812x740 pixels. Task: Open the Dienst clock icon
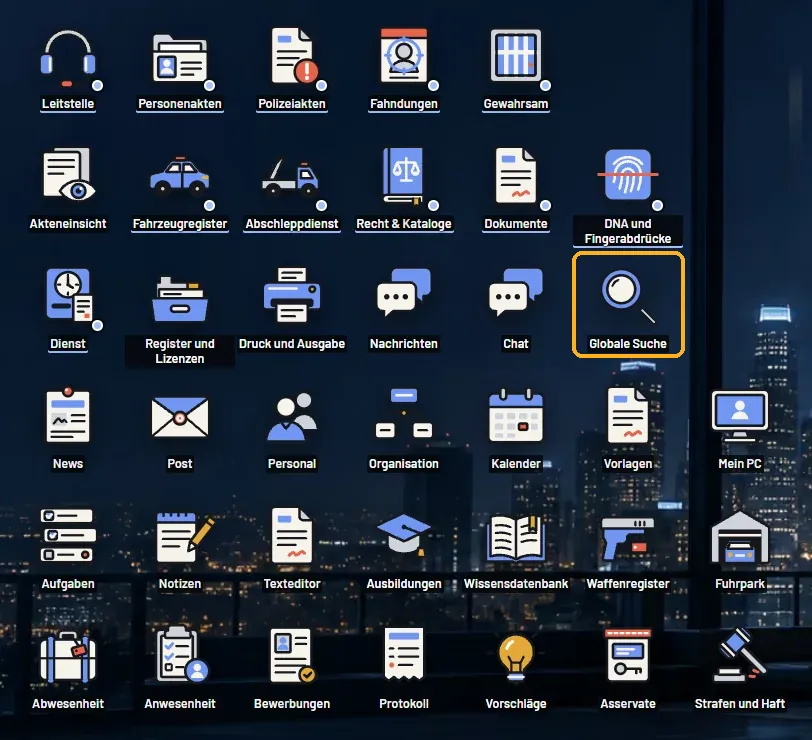[68, 295]
